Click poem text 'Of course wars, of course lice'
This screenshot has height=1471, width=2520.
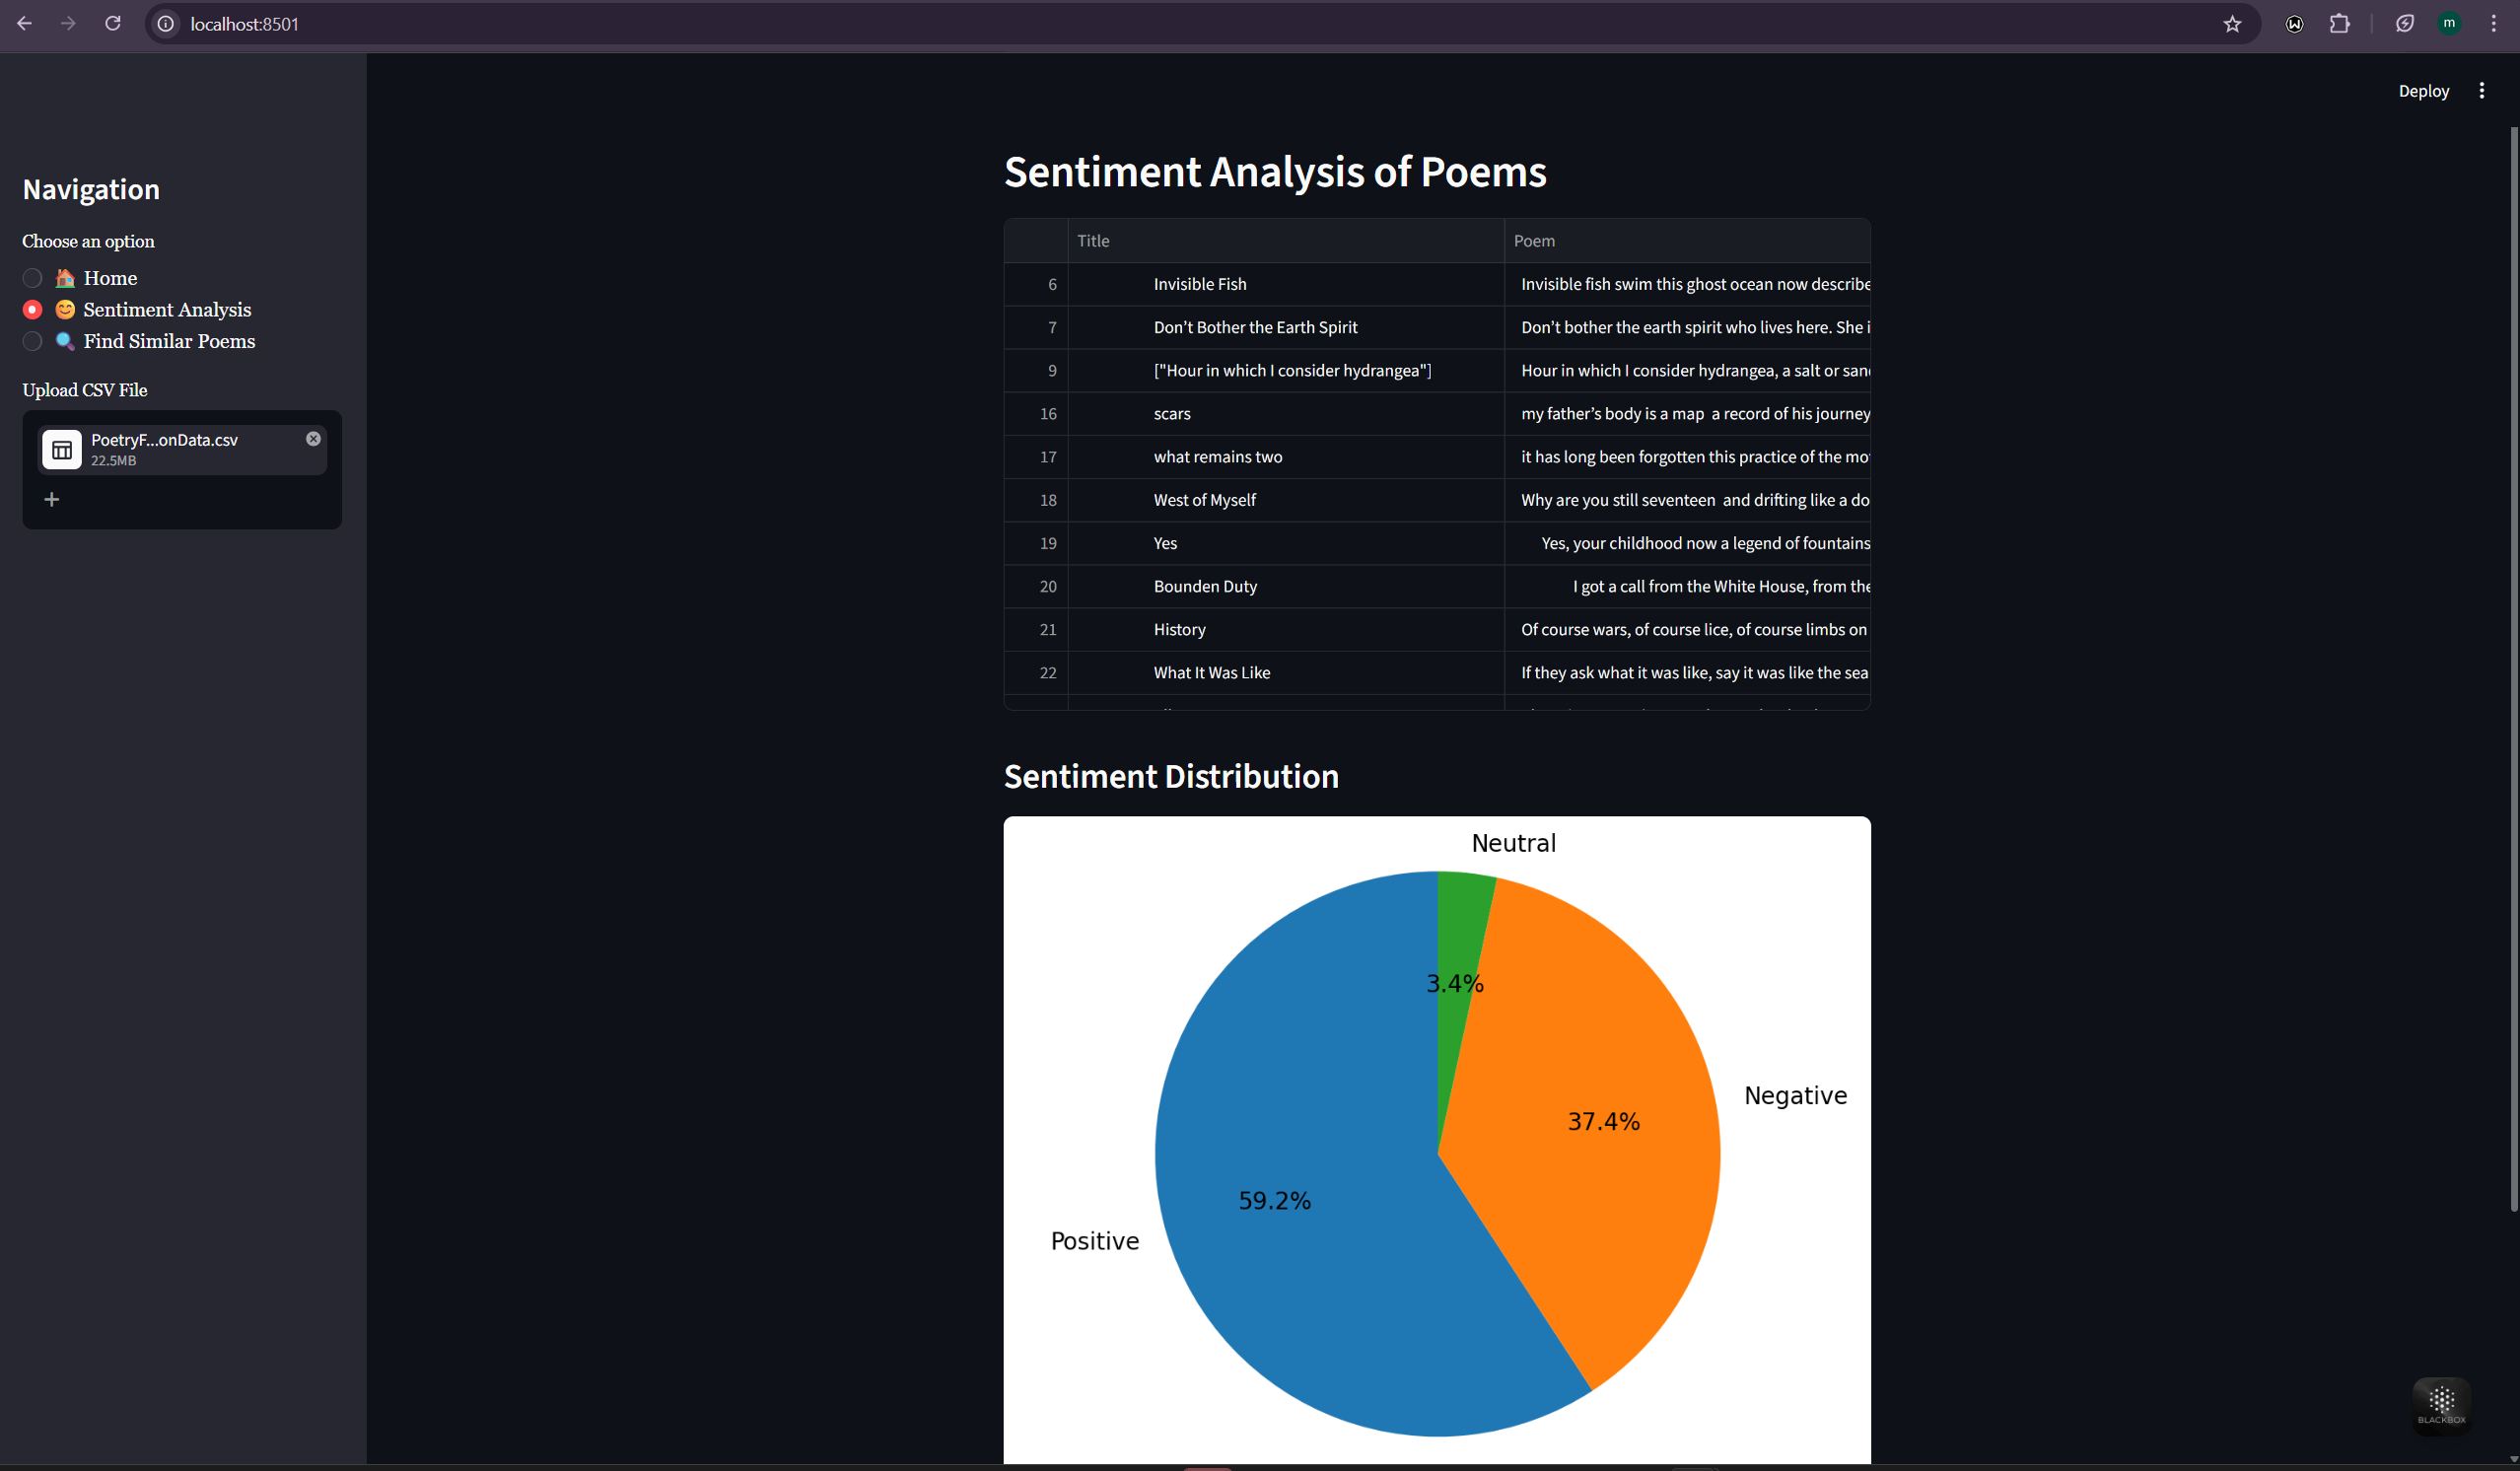1687,629
